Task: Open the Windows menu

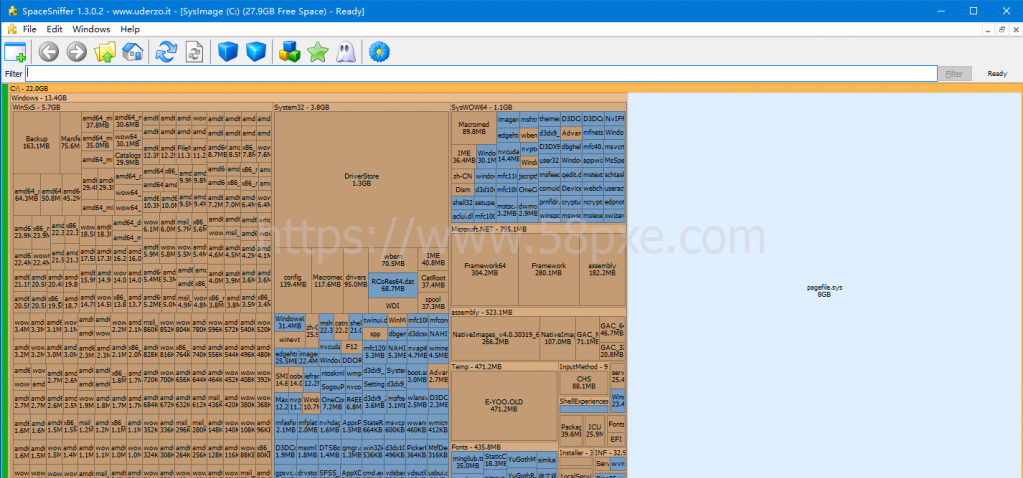Action: [91, 29]
